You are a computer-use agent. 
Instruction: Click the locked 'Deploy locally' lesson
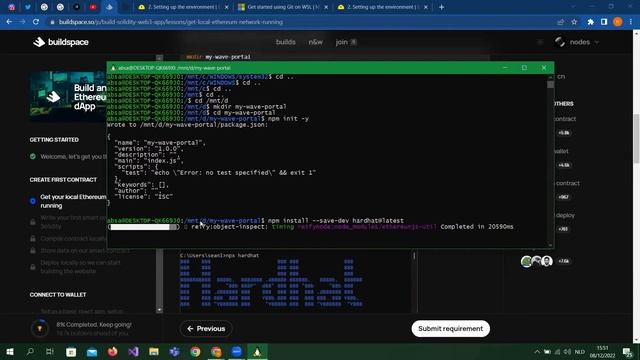point(76,267)
